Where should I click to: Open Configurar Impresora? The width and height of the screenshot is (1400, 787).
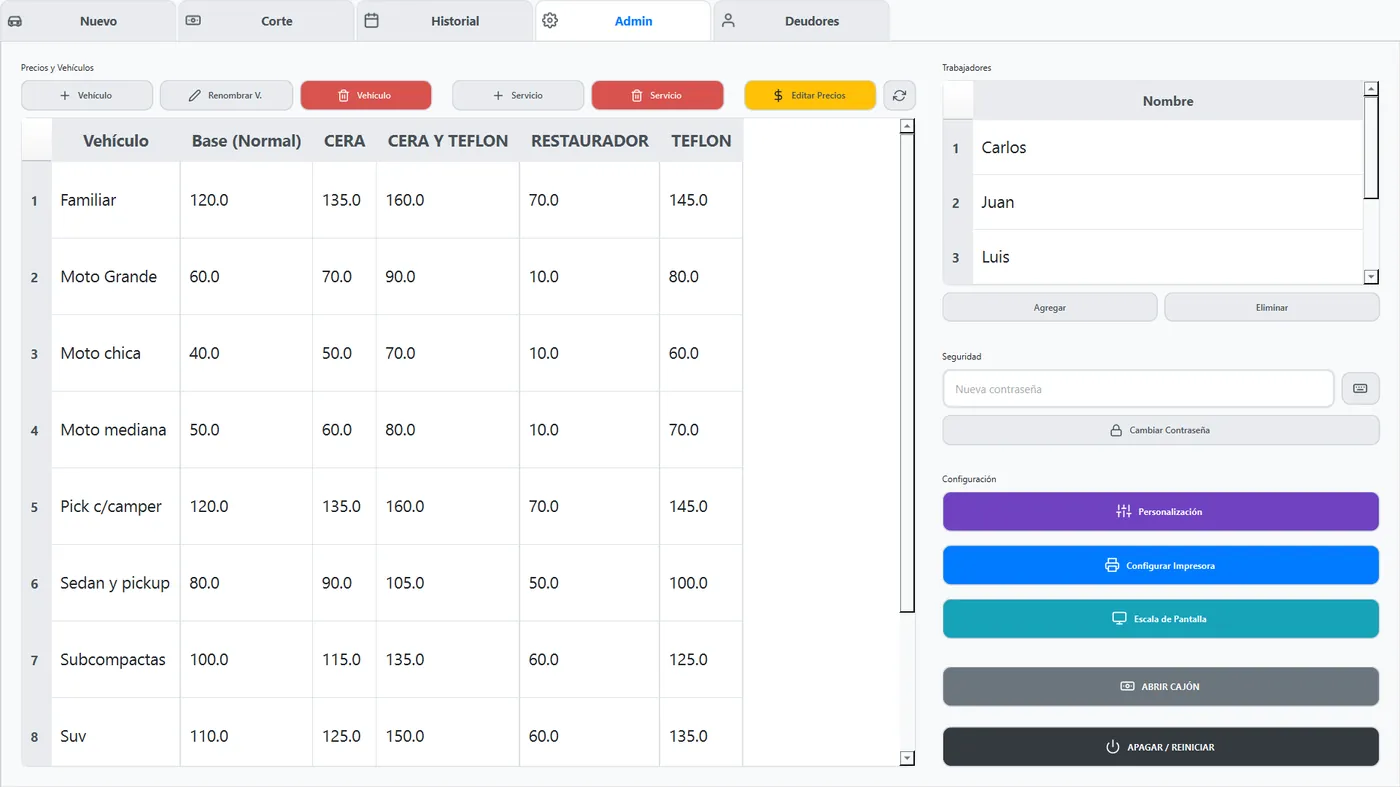(1161, 565)
